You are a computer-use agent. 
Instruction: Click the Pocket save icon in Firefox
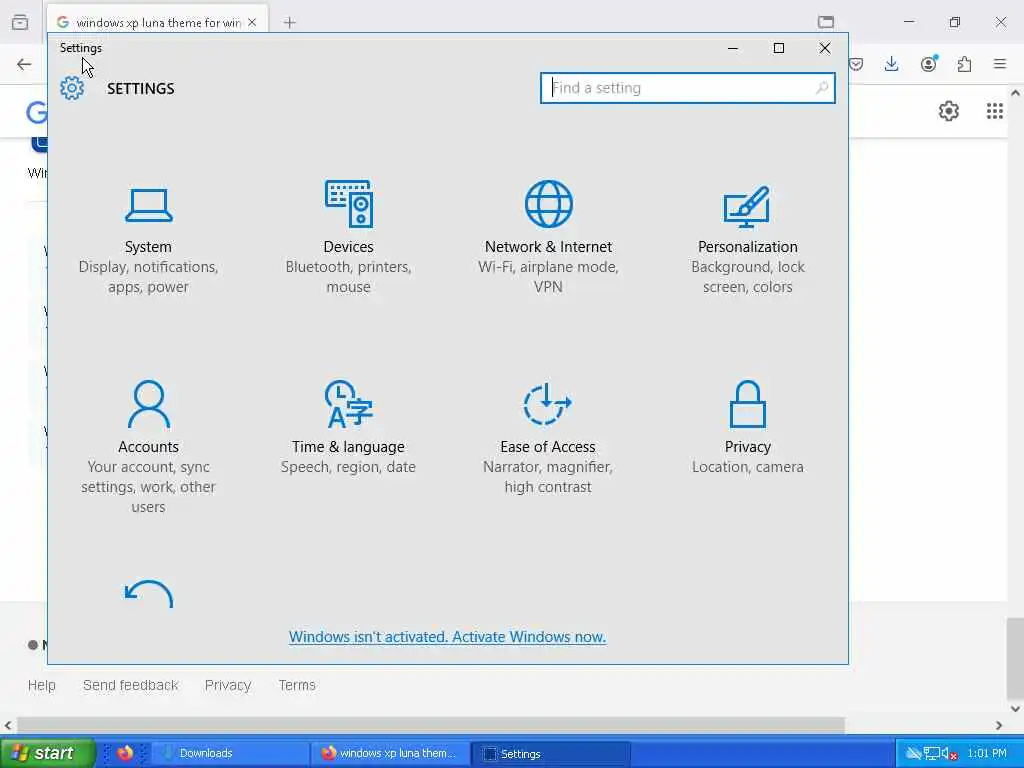856,64
